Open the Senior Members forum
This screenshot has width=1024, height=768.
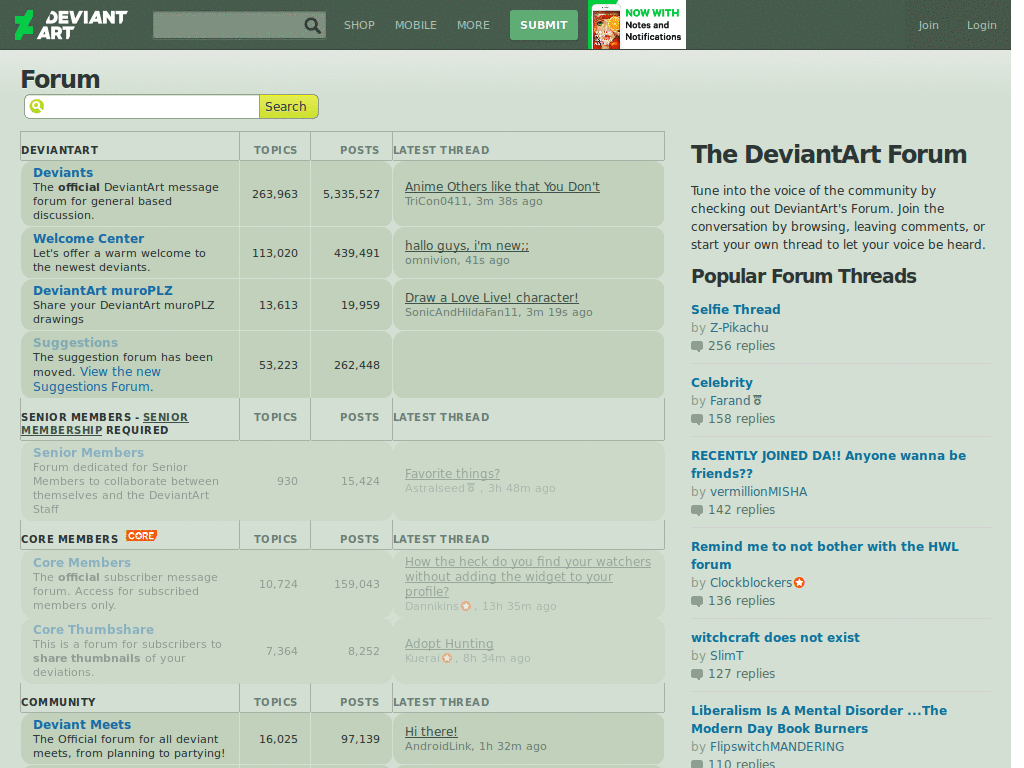click(x=89, y=453)
